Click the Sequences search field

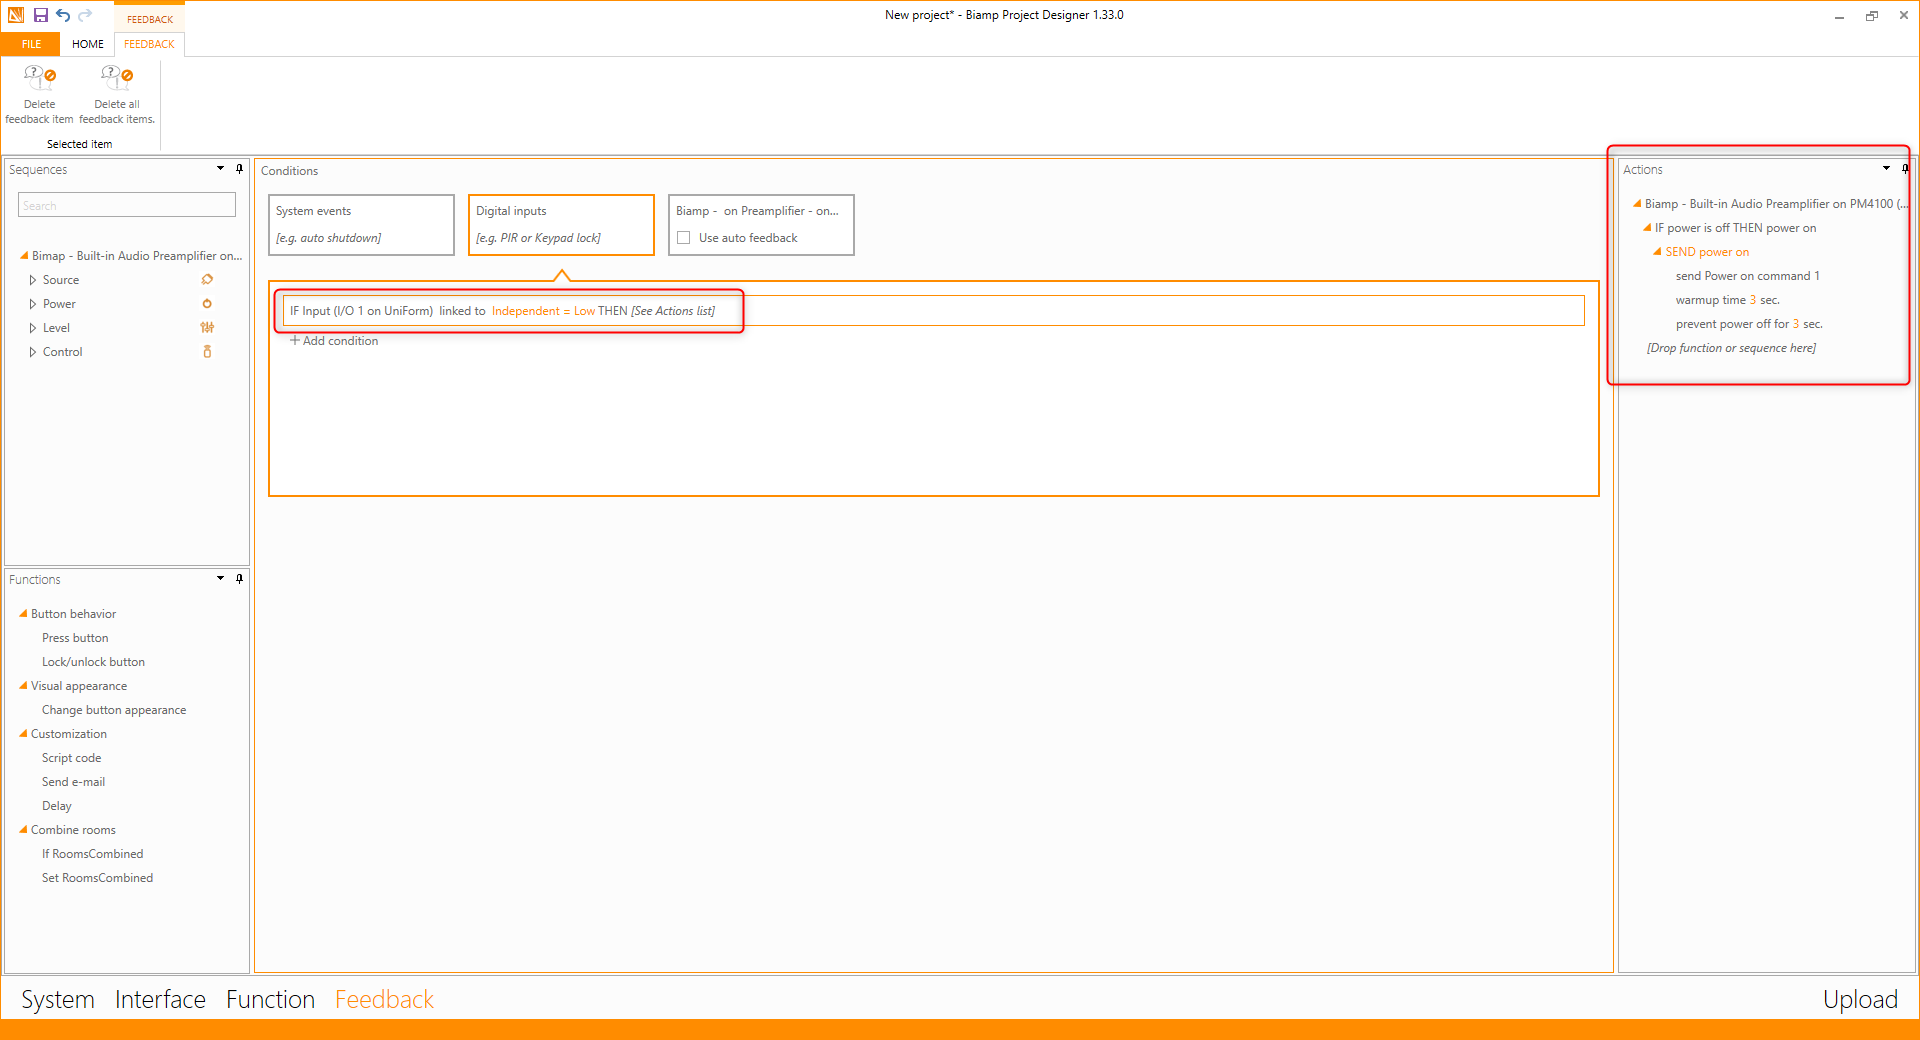point(127,205)
